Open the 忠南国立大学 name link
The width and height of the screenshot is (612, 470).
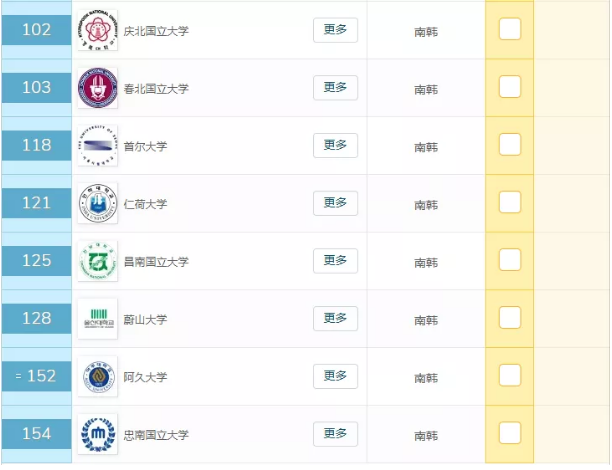155,434
